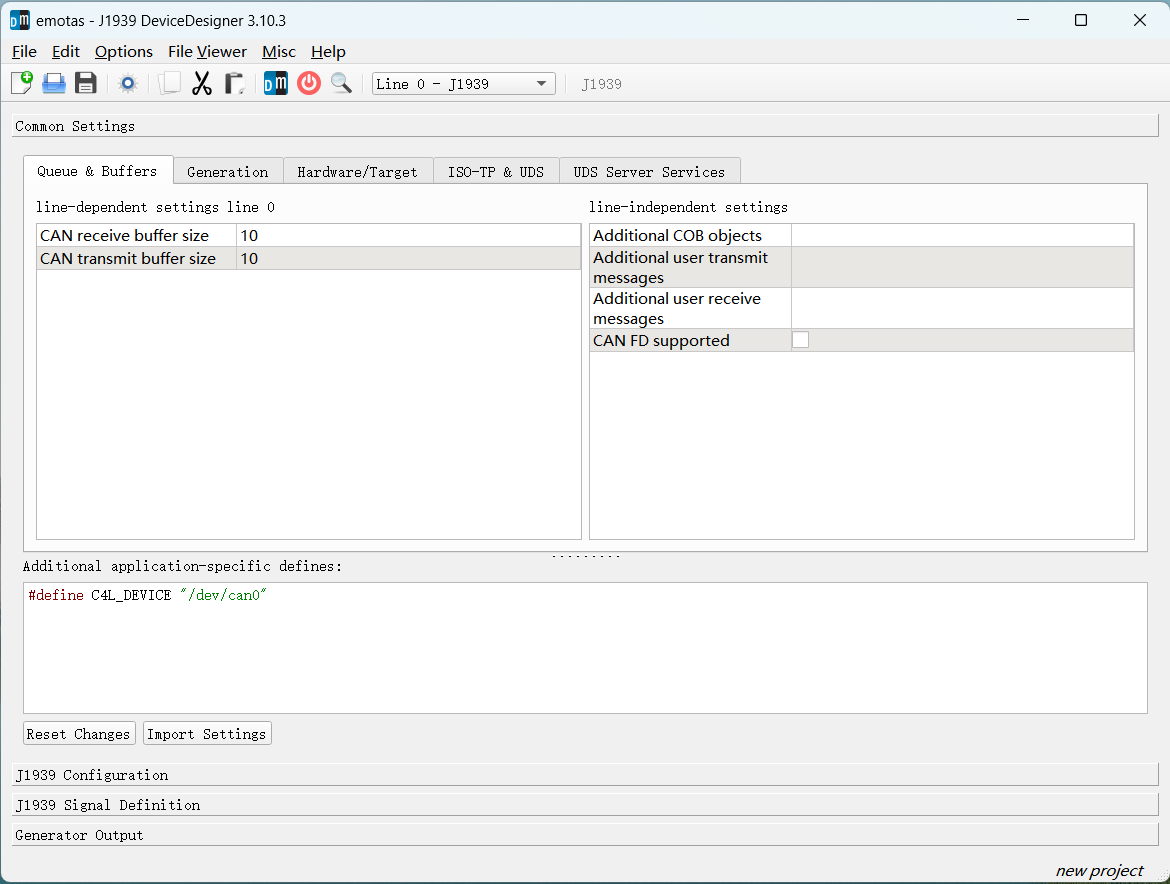Open the Line 0 - J1939 dropdown
This screenshot has width=1170, height=884.
point(463,84)
